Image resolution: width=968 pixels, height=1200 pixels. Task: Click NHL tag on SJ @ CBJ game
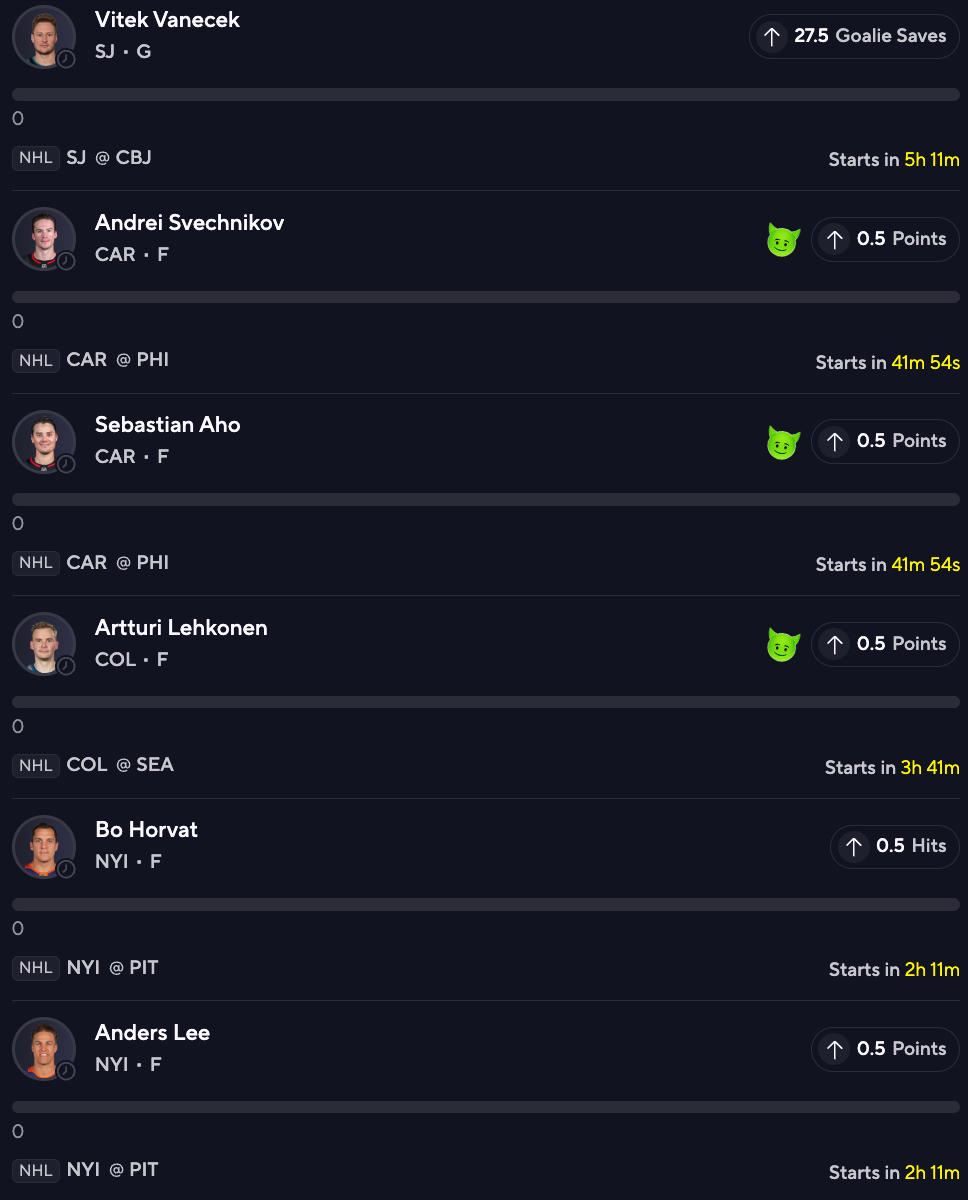tap(36, 158)
